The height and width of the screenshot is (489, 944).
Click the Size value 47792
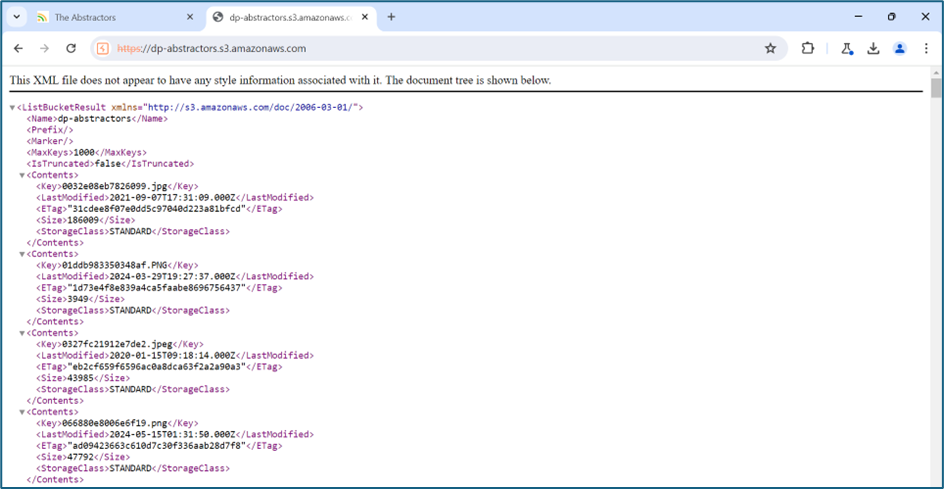tap(80, 456)
